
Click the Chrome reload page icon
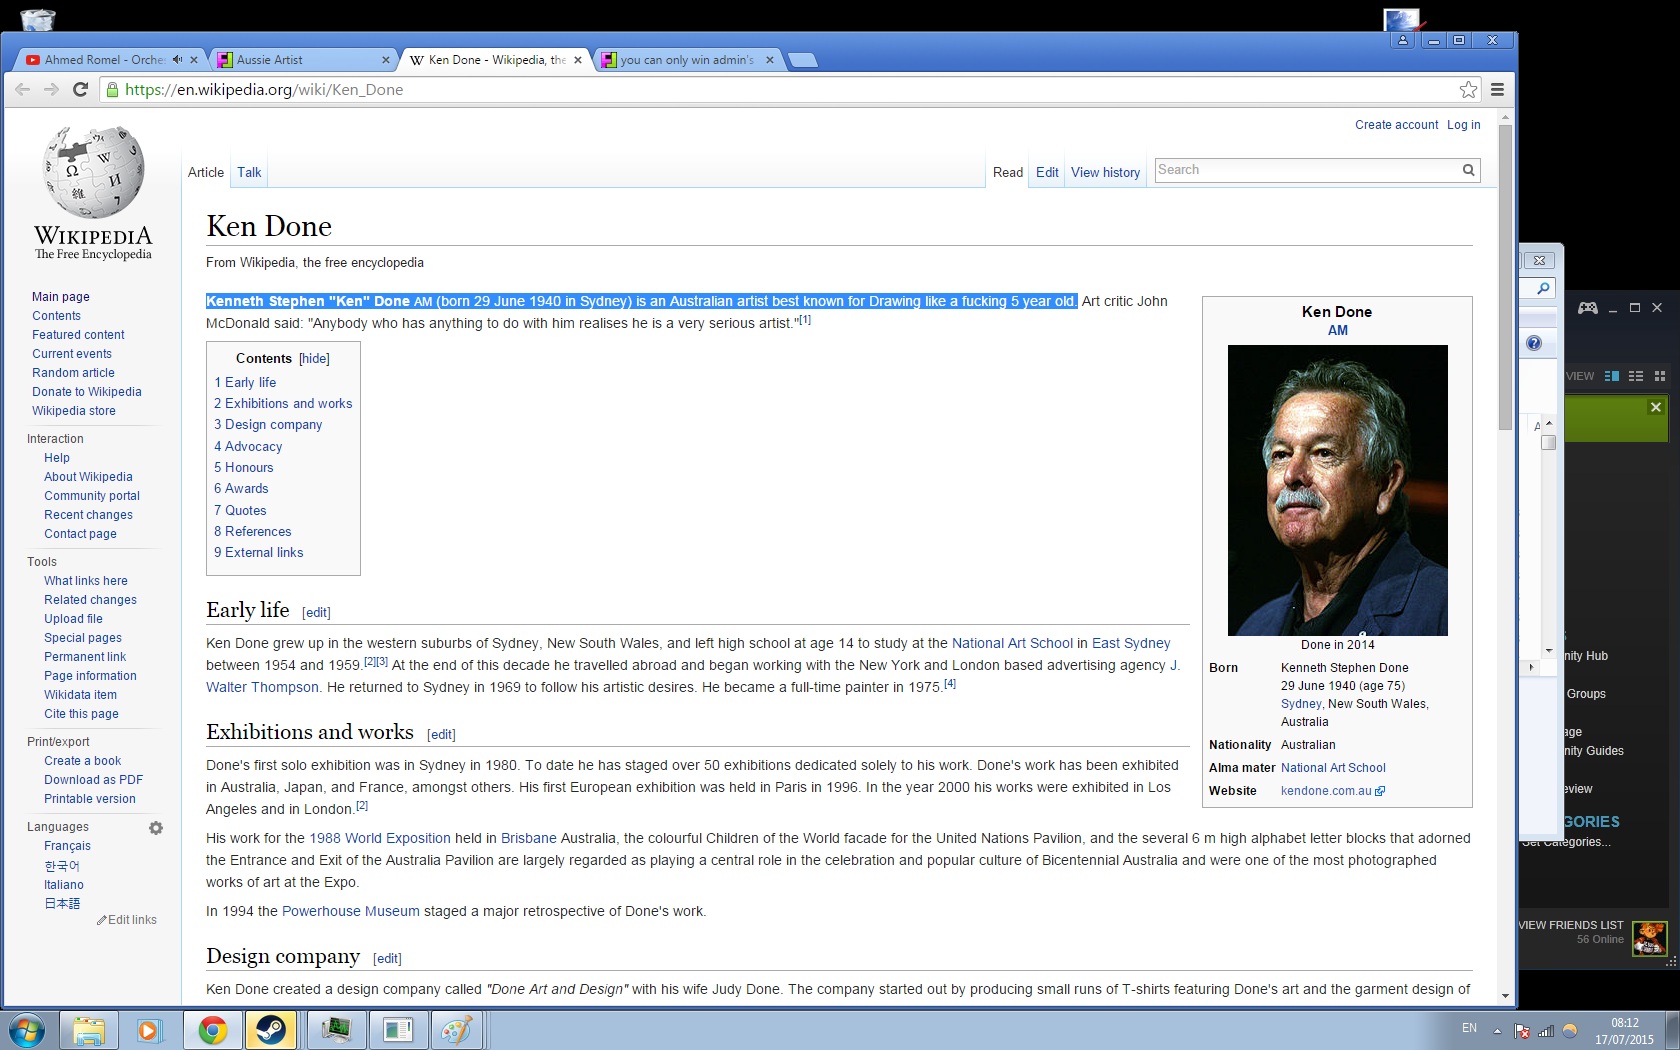[x=81, y=90]
